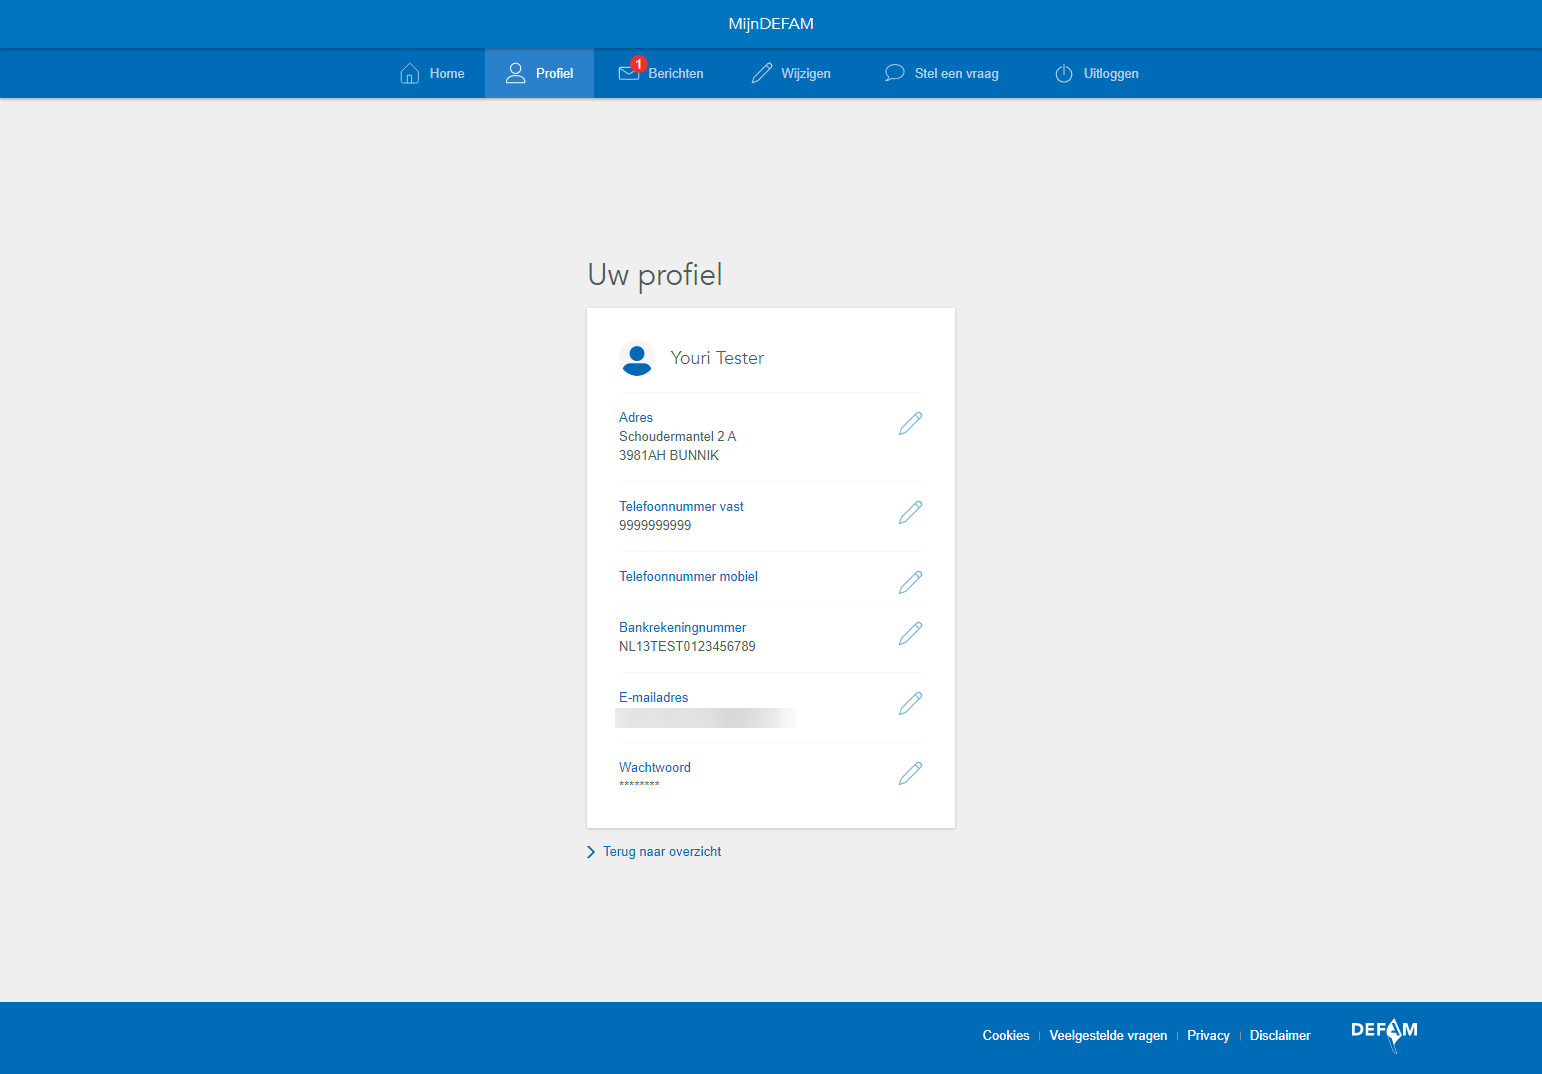
Task: Open Stel een vraag
Action: [942, 73]
